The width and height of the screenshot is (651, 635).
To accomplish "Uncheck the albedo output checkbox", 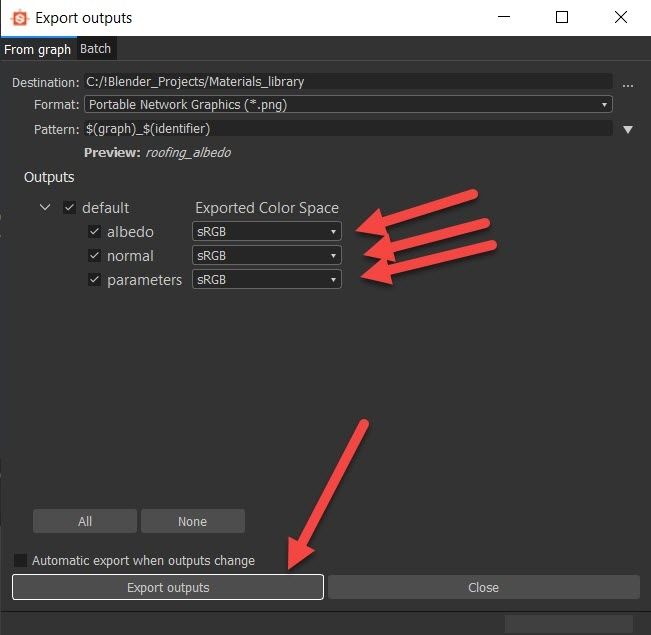I will tap(94, 231).
